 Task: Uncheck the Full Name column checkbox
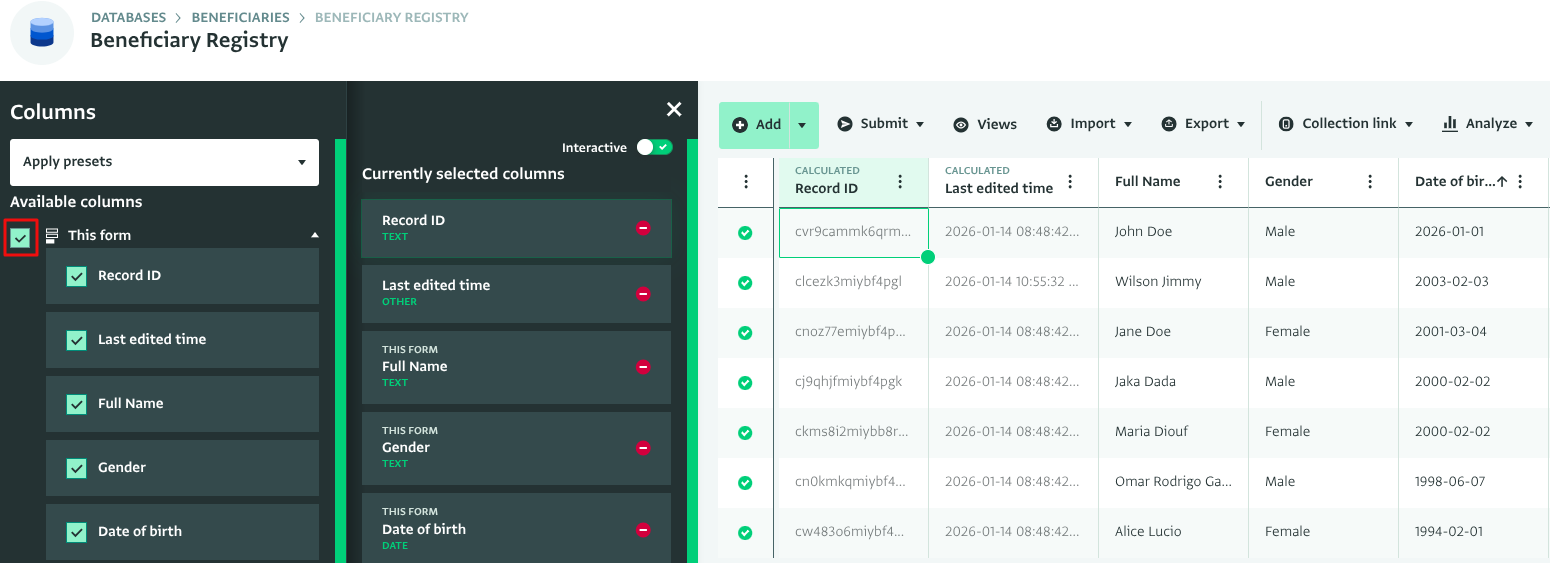[x=77, y=404]
